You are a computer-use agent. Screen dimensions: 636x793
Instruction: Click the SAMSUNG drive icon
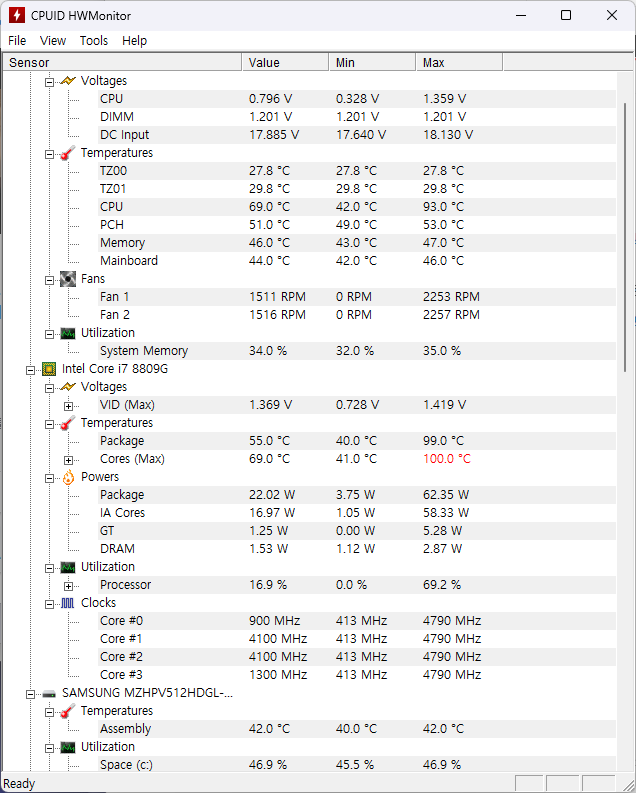[49, 693]
